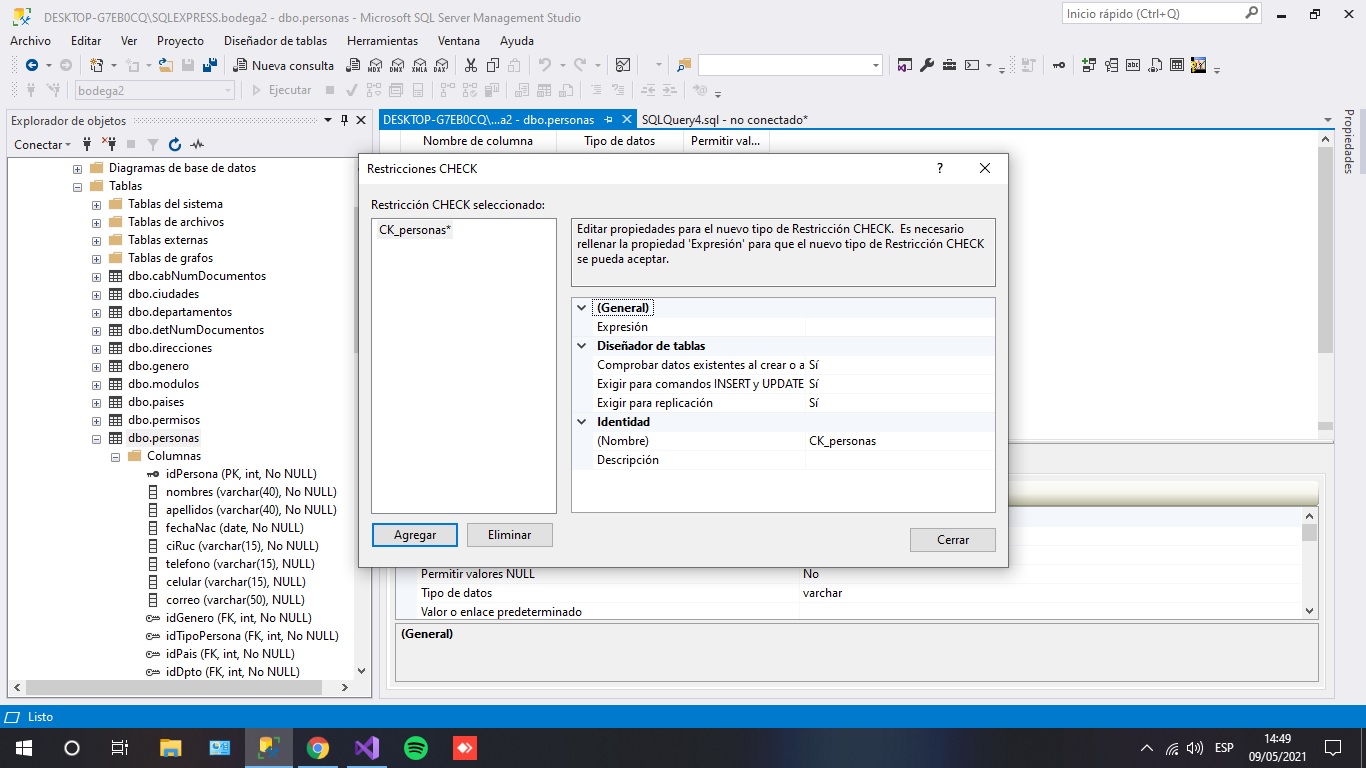Image resolution: width=1366 pixels, height=768 pixels.
Task: Click the Cerrar button
Action: pyautogui.click(x=953, y=540)
